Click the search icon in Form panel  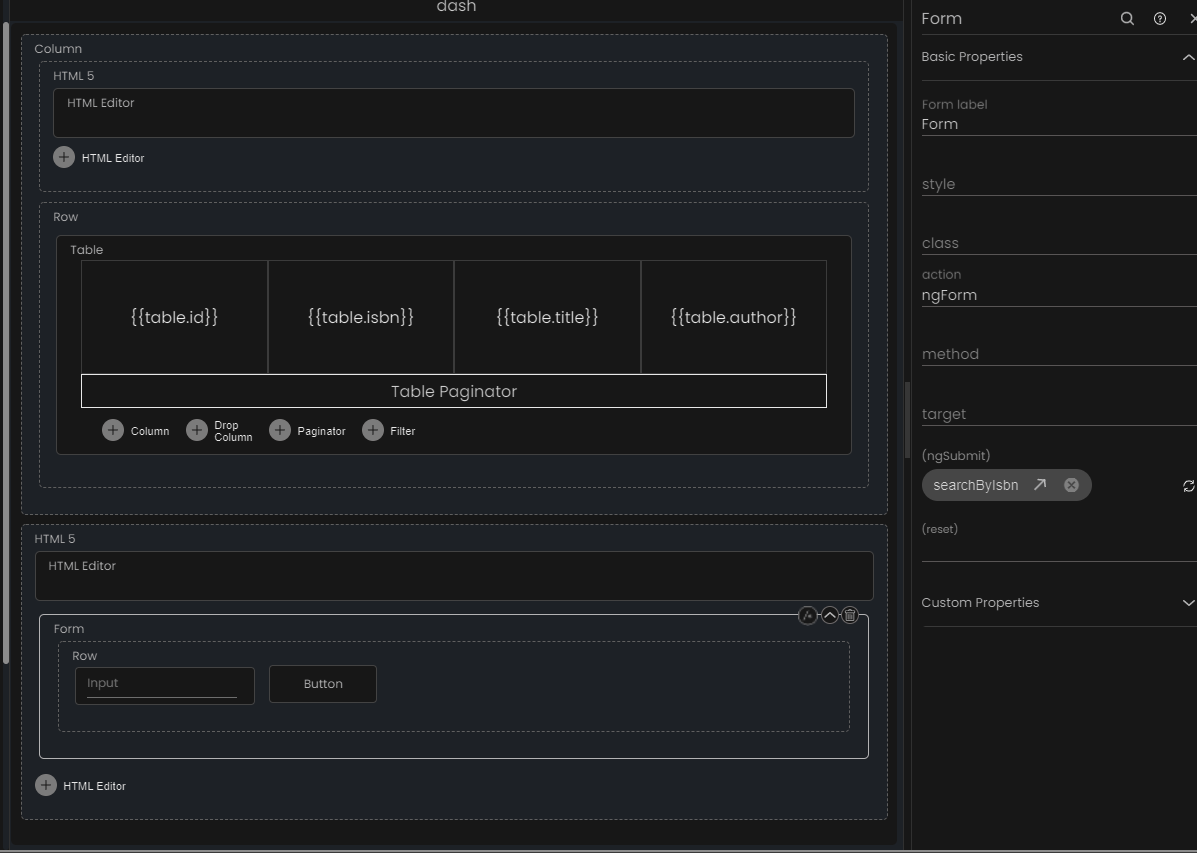coord(1127,18)
